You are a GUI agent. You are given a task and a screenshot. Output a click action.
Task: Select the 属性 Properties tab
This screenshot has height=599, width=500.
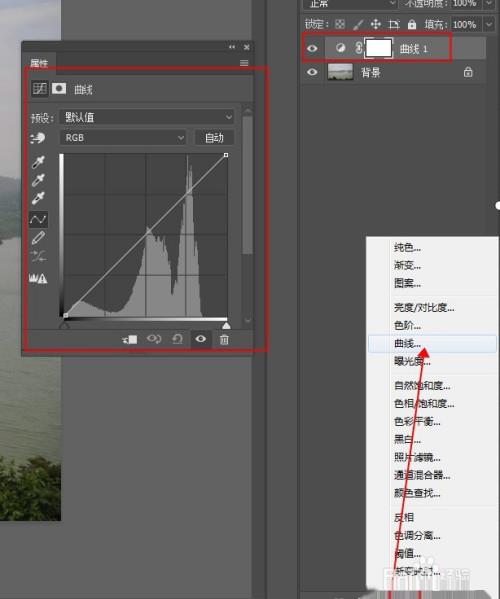(x=39, y=63)
